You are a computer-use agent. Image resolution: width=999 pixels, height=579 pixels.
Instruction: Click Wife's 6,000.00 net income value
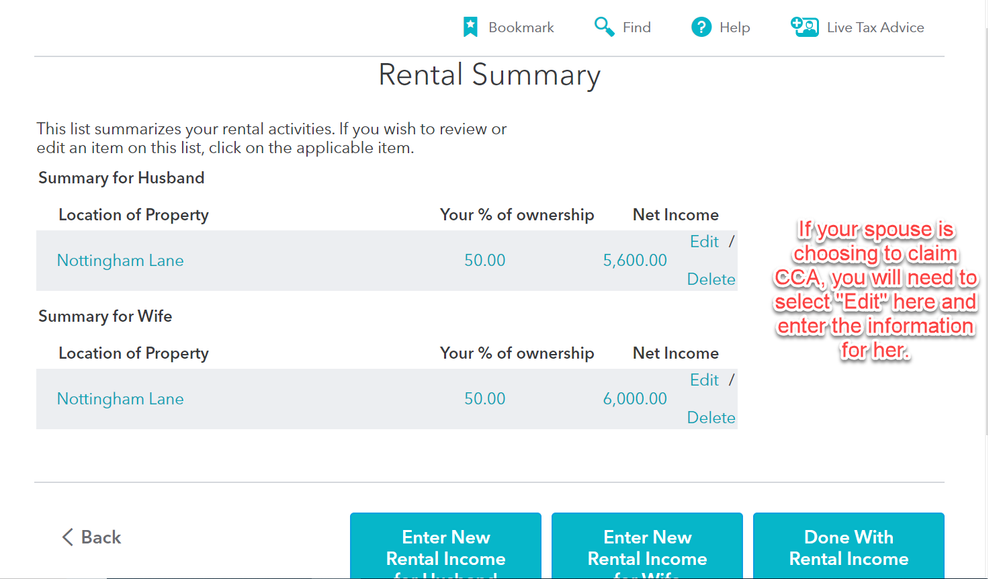(635, 399)
